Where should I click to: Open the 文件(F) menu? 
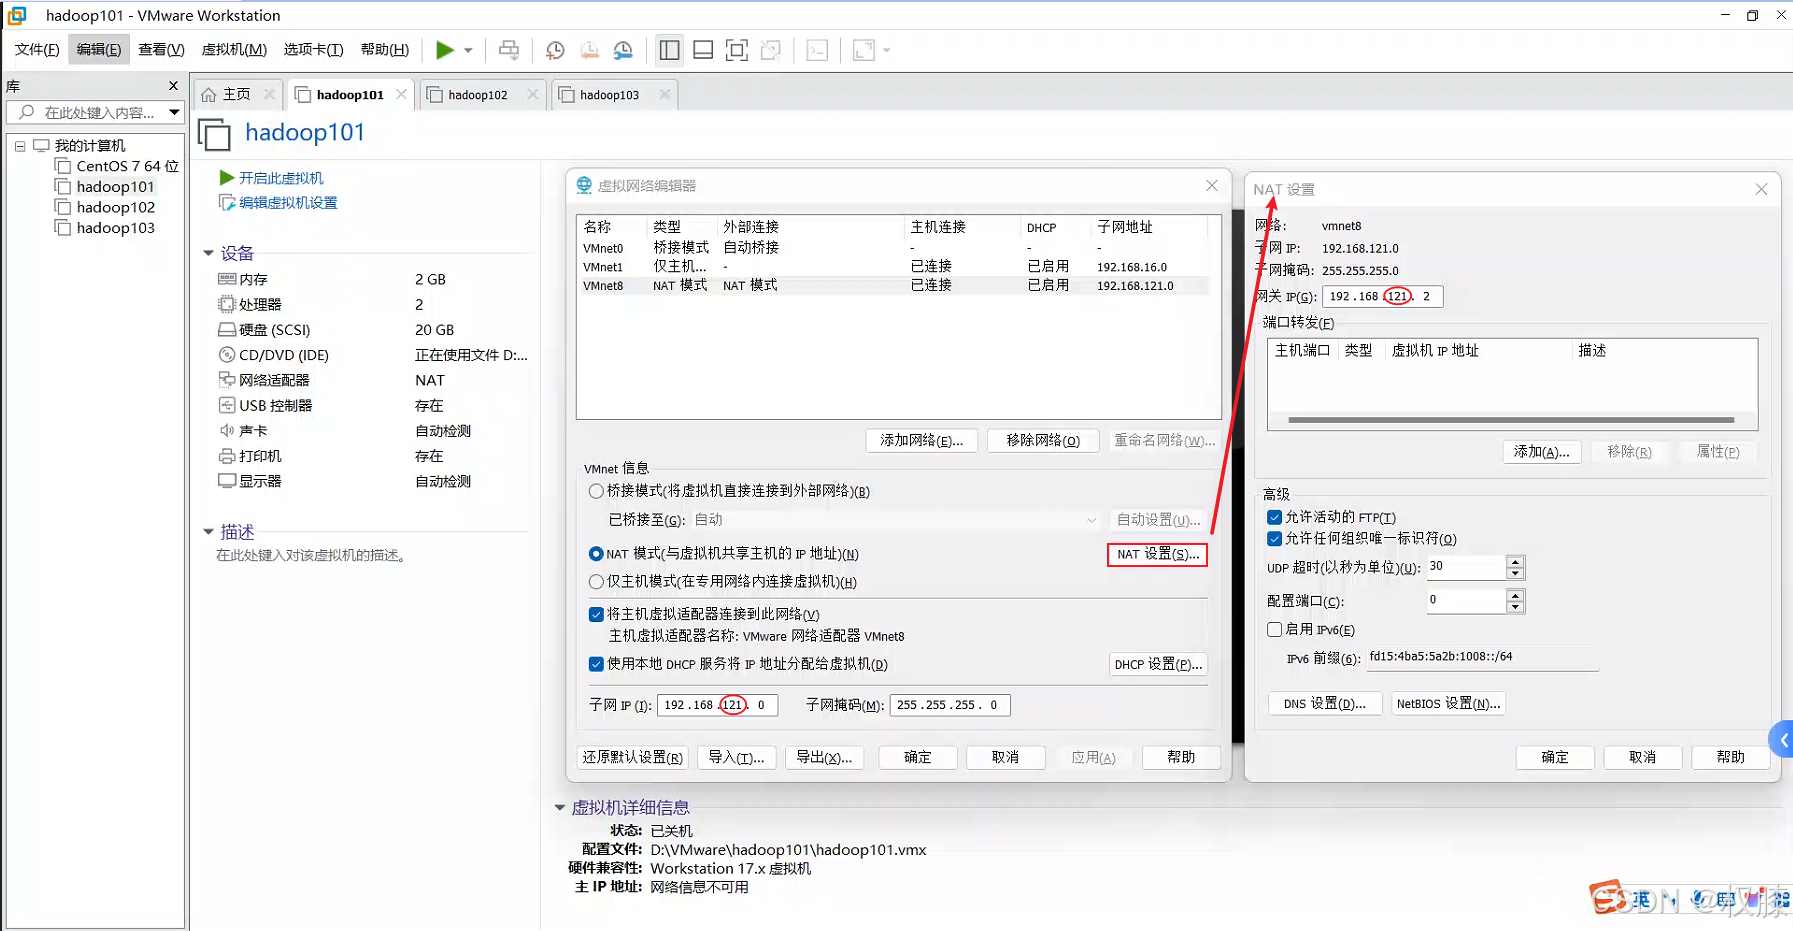coord(37,50)
